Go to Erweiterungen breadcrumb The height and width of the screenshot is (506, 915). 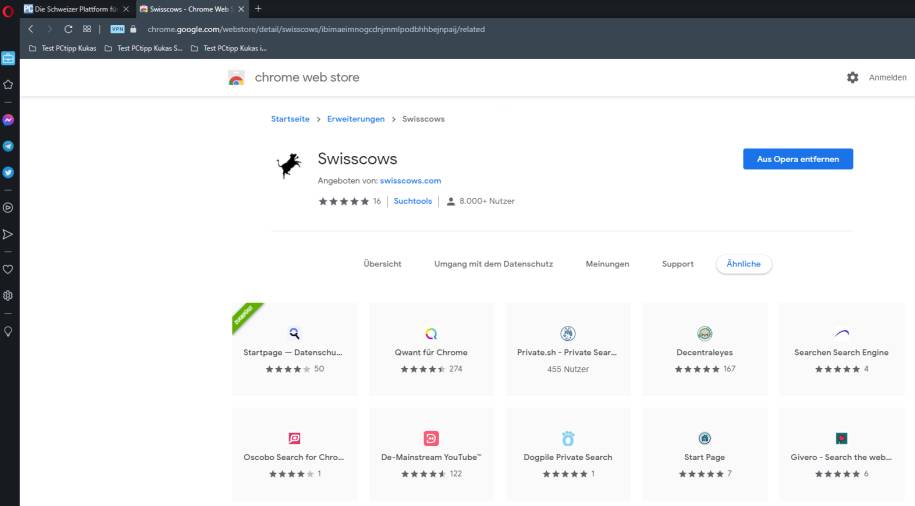(356, 118)
